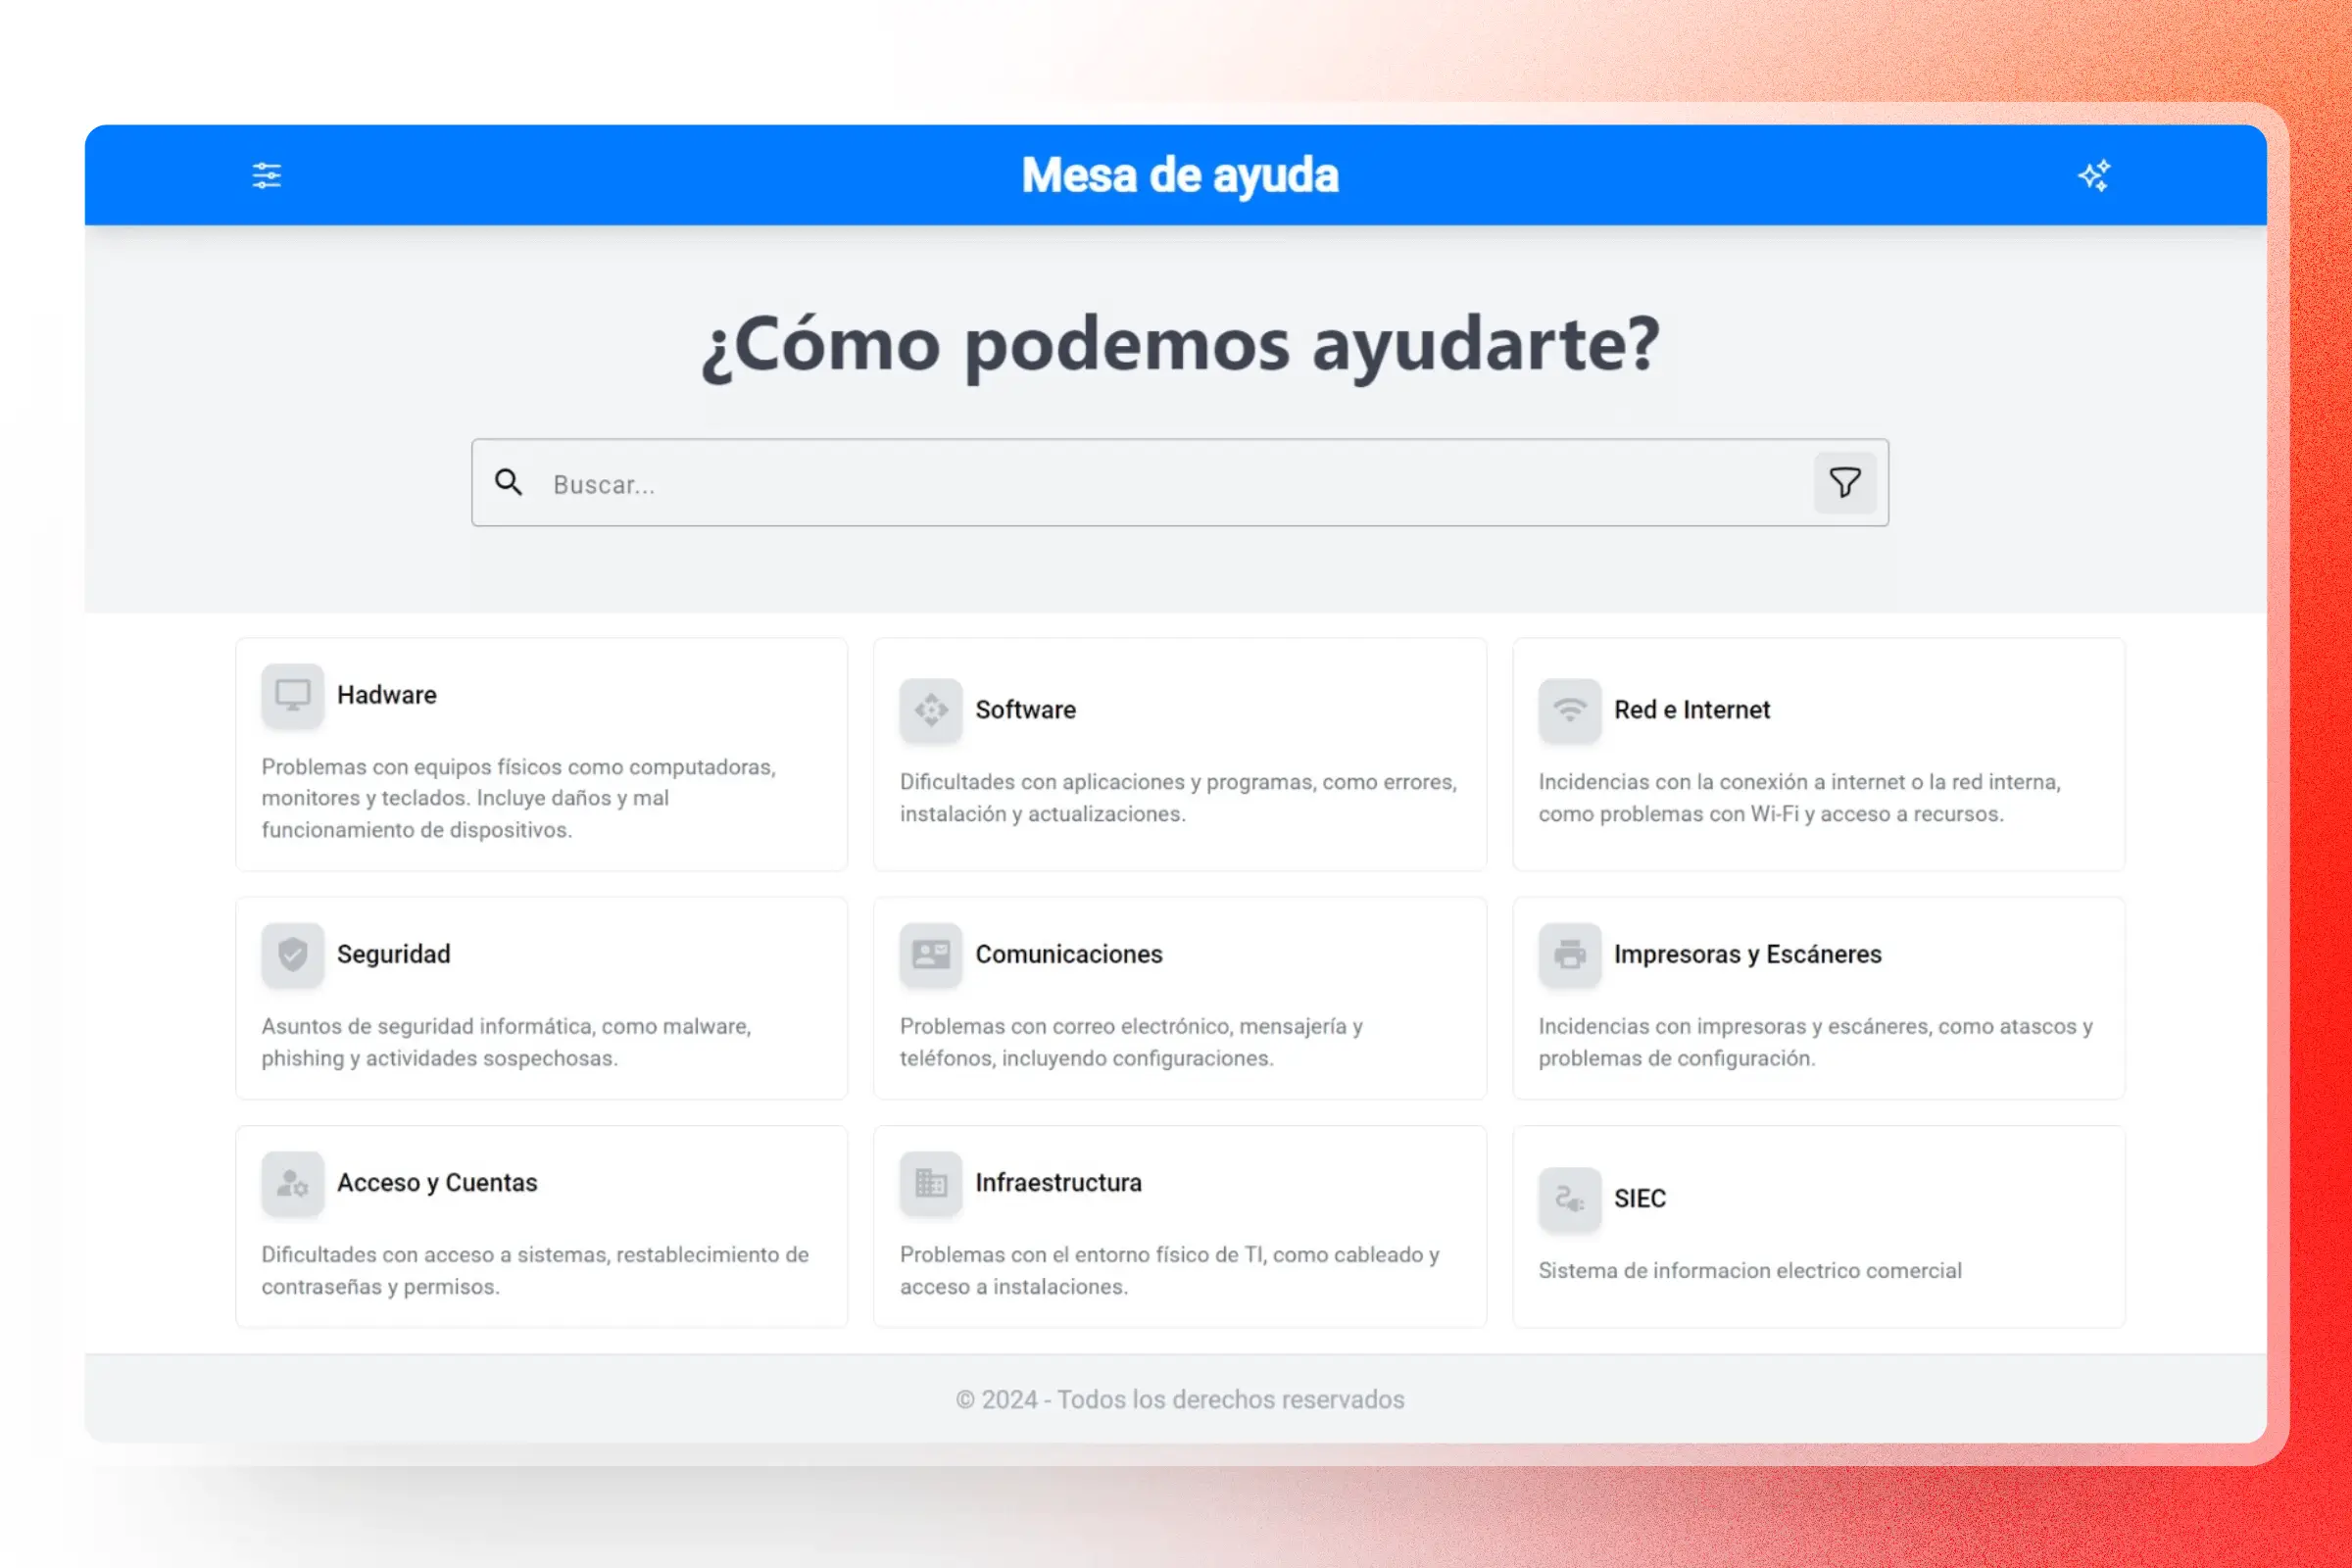The image size is (2352, 1568).
Task: Click the Comunicaciones contact card icon
Action: pos(930,954)
